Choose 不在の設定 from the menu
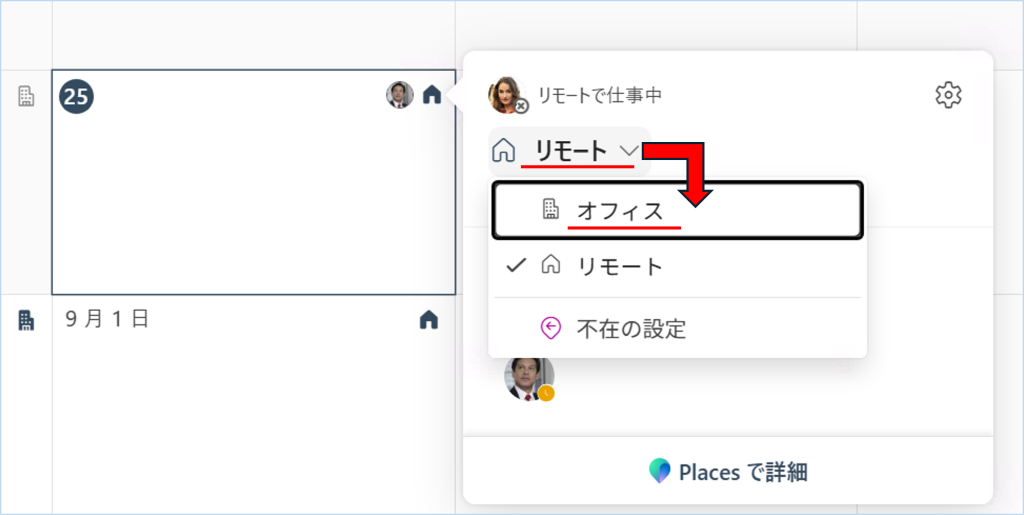The image size is (1024, 515). click(677, 328)
